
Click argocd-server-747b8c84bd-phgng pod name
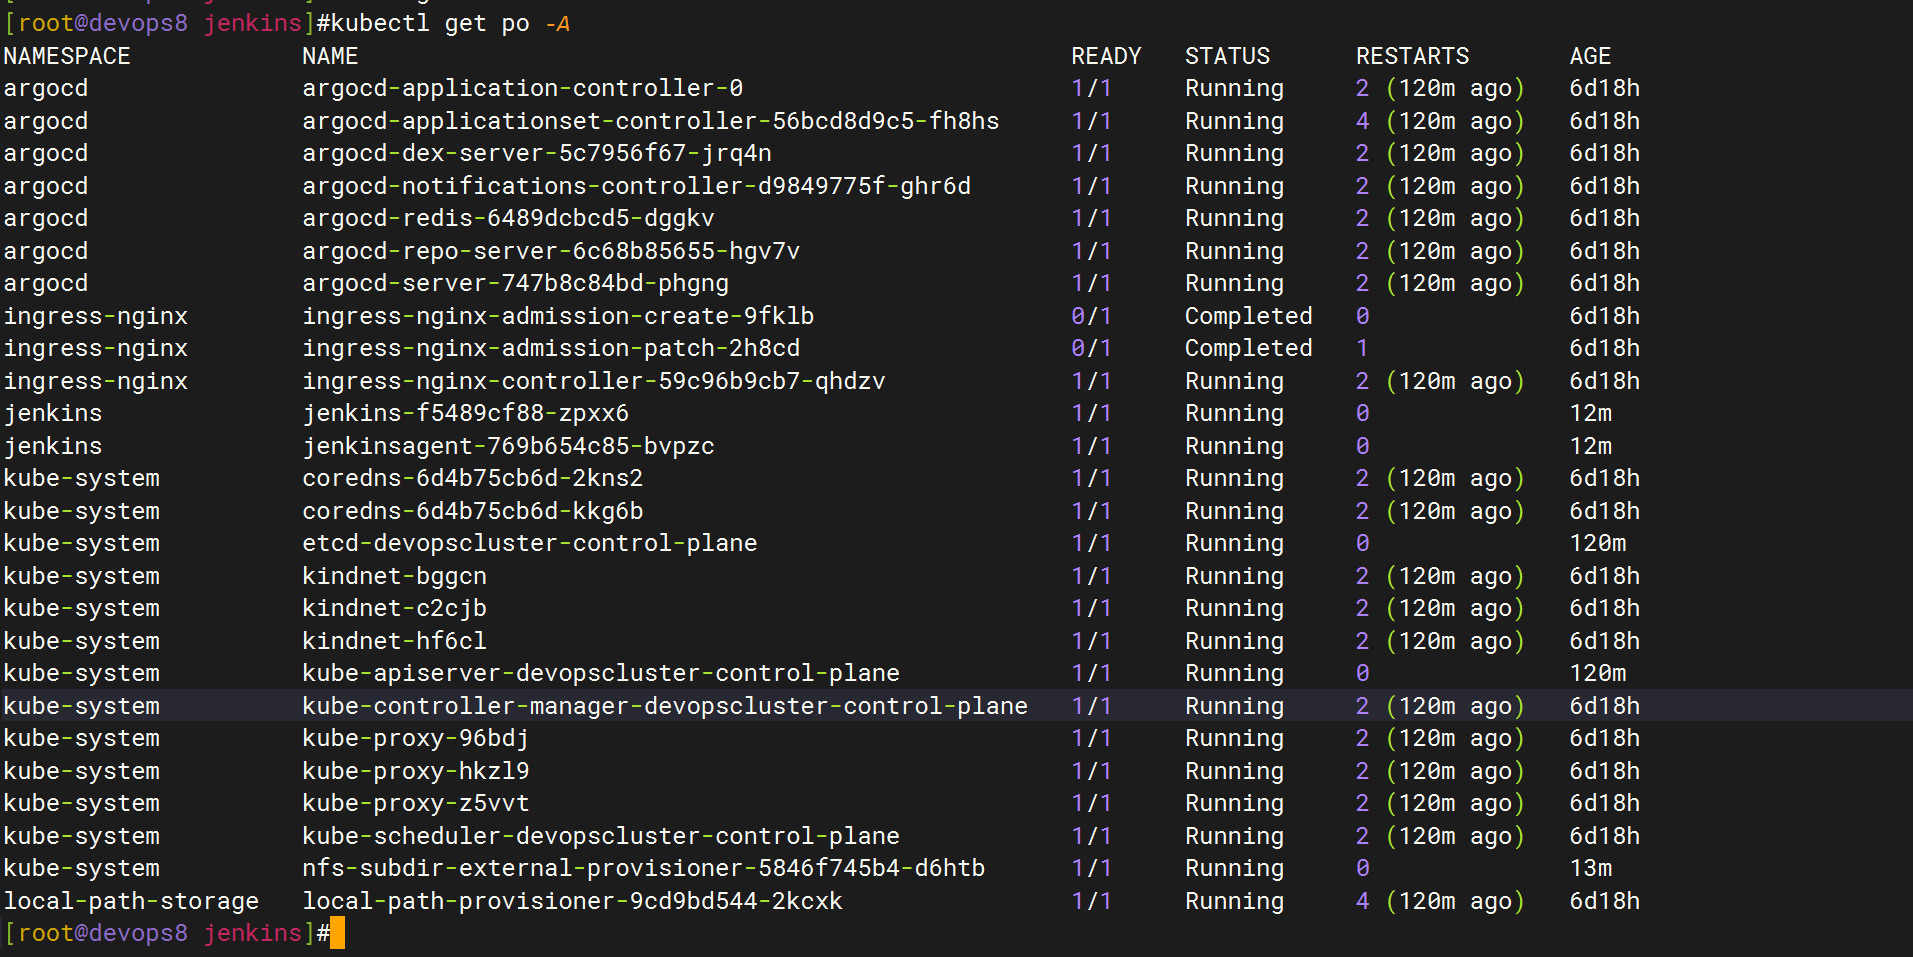[515, 283]
